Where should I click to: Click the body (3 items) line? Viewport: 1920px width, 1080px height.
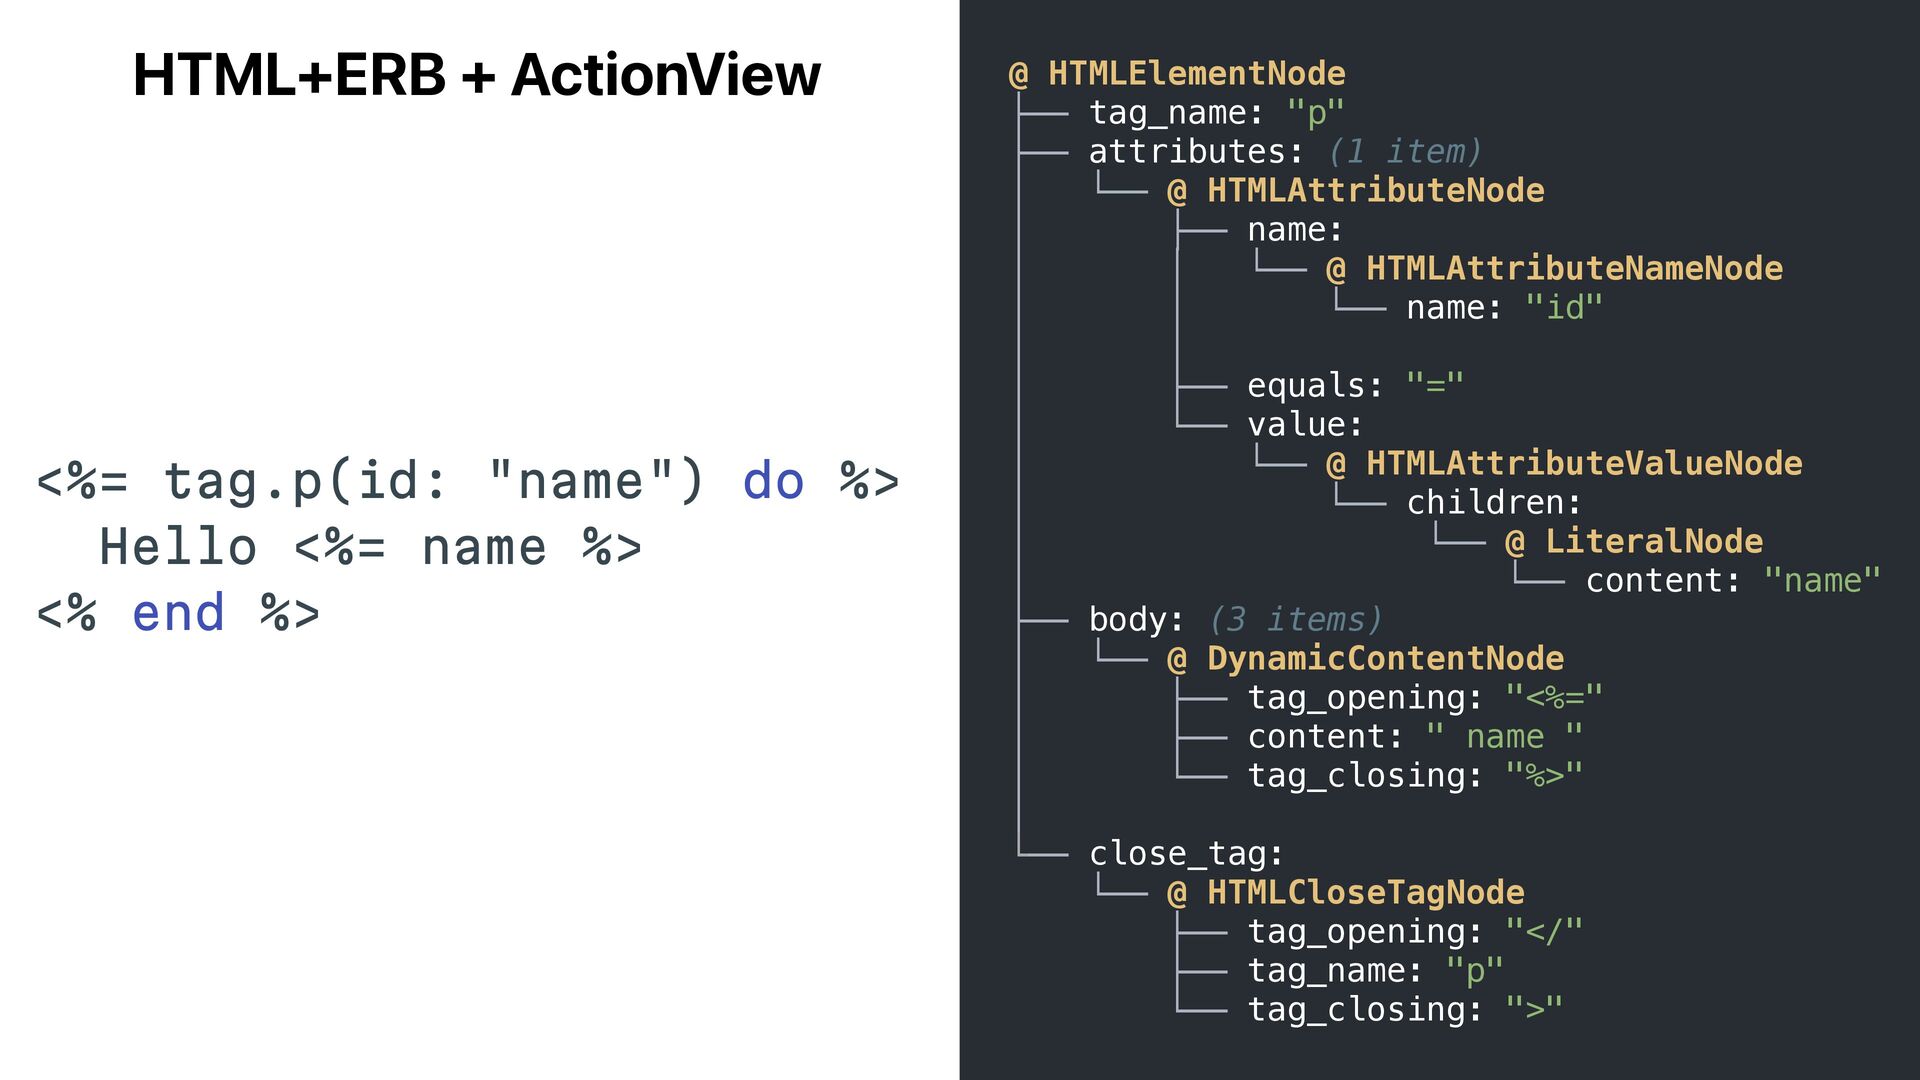tap(1235, 620)
